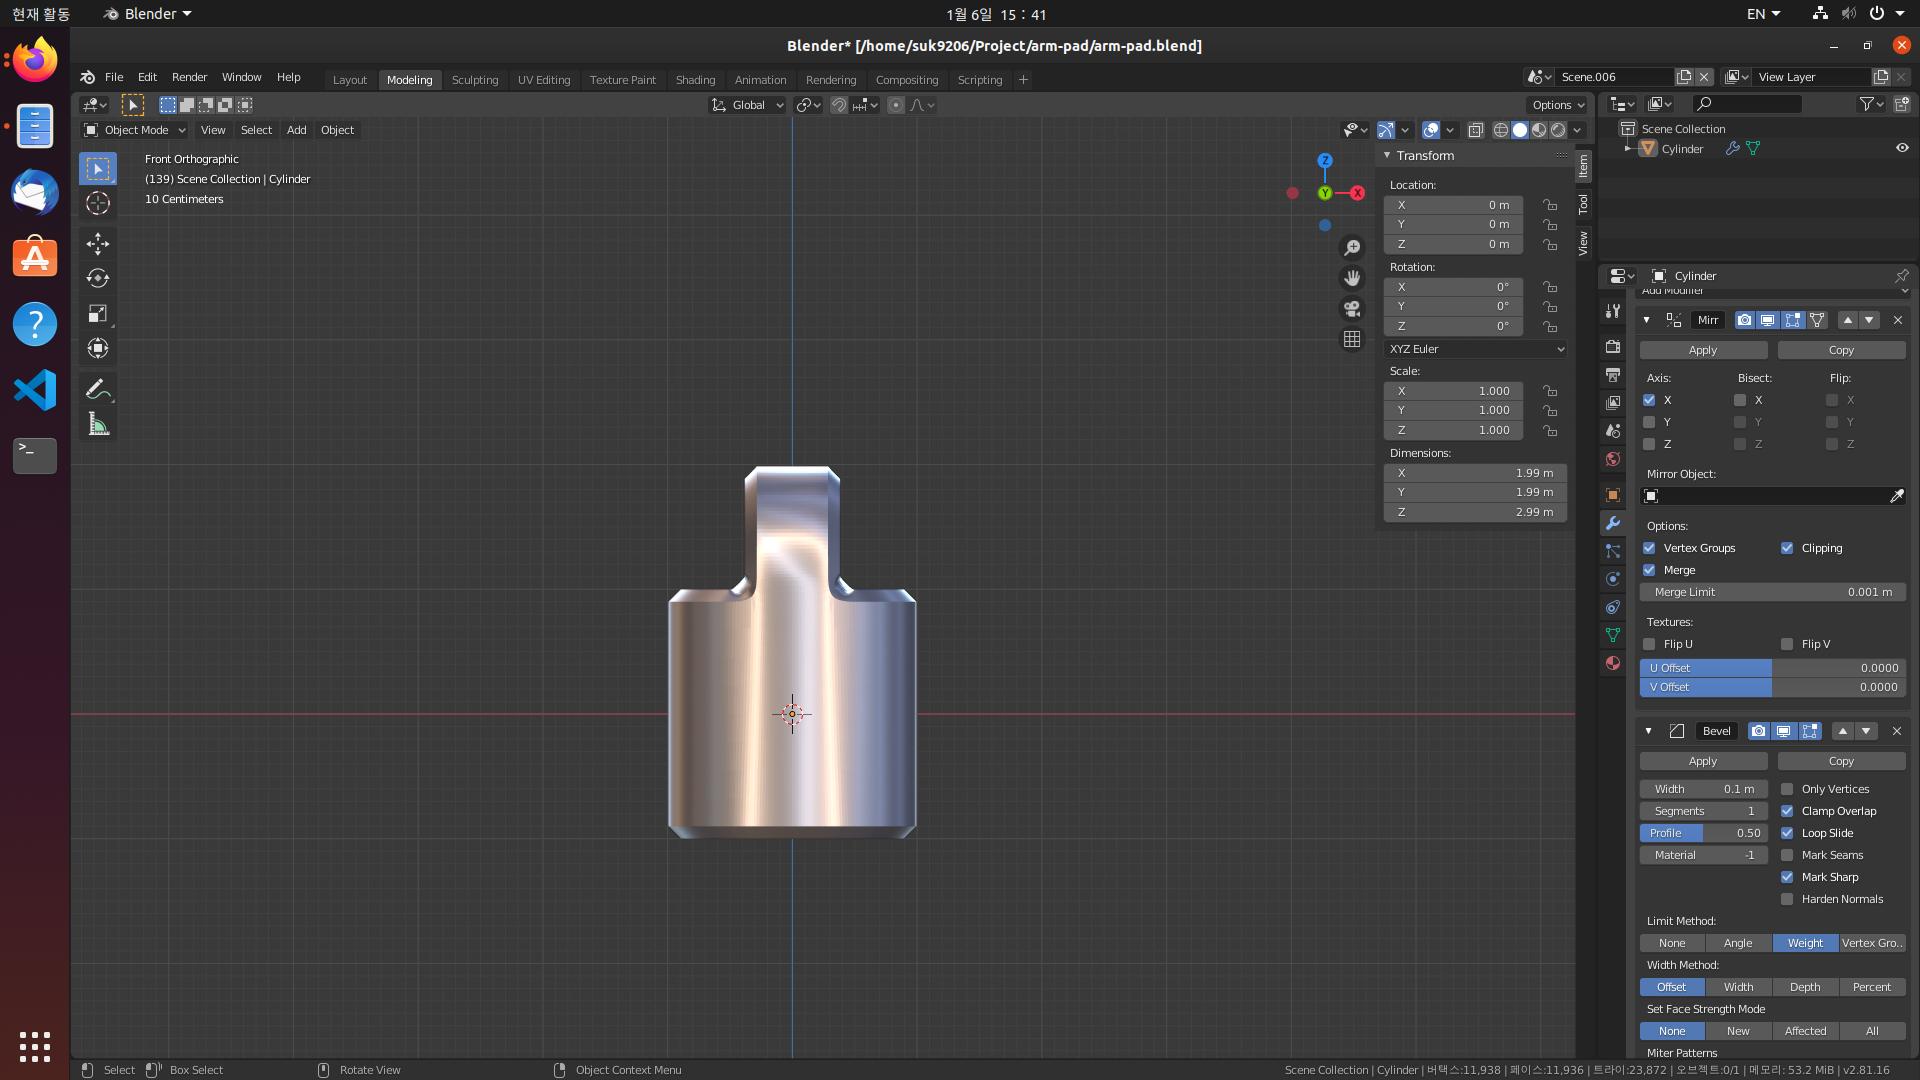1920x1080 pixels.
Task: Toggle Clamp Overlap checkbox
Action: [1787, 811]
